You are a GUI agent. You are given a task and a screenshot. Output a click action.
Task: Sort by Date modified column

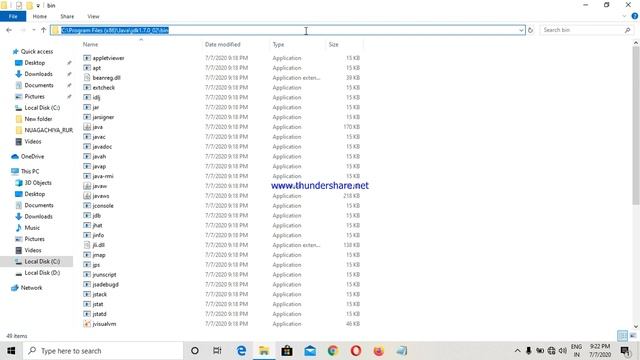(x=223, y=44)
